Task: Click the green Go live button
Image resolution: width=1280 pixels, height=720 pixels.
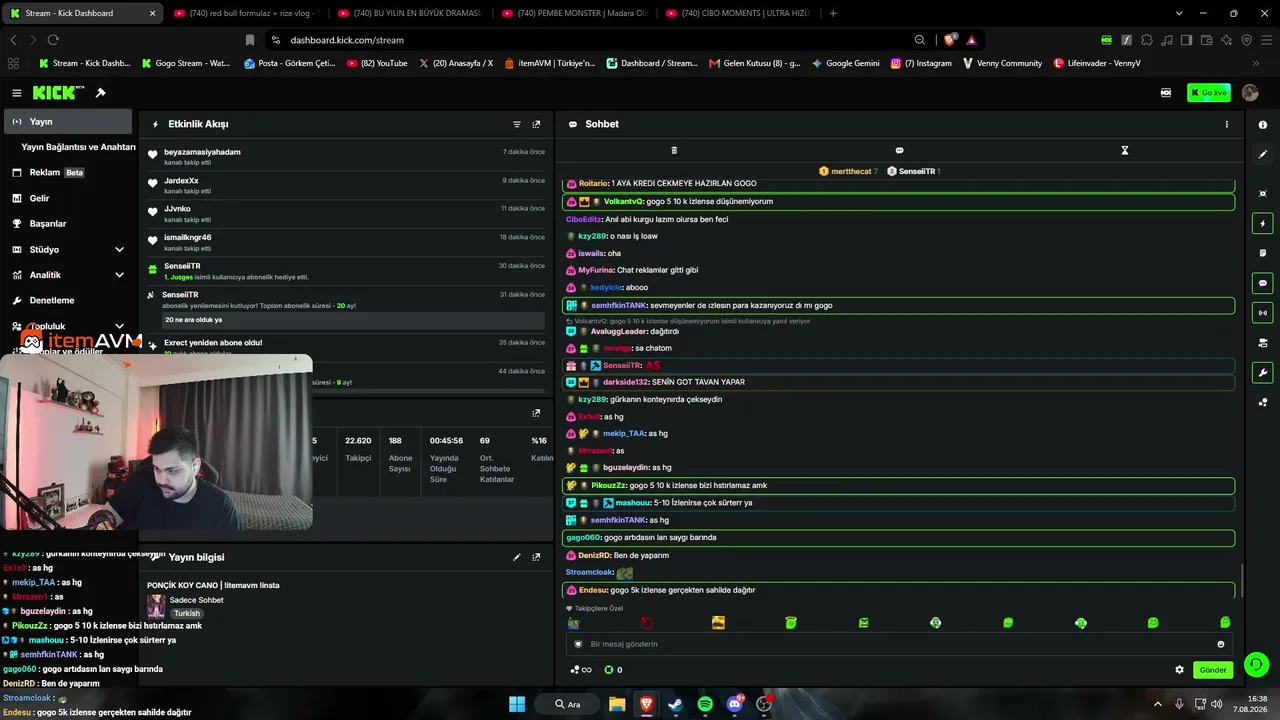Action: (1209, 93)
